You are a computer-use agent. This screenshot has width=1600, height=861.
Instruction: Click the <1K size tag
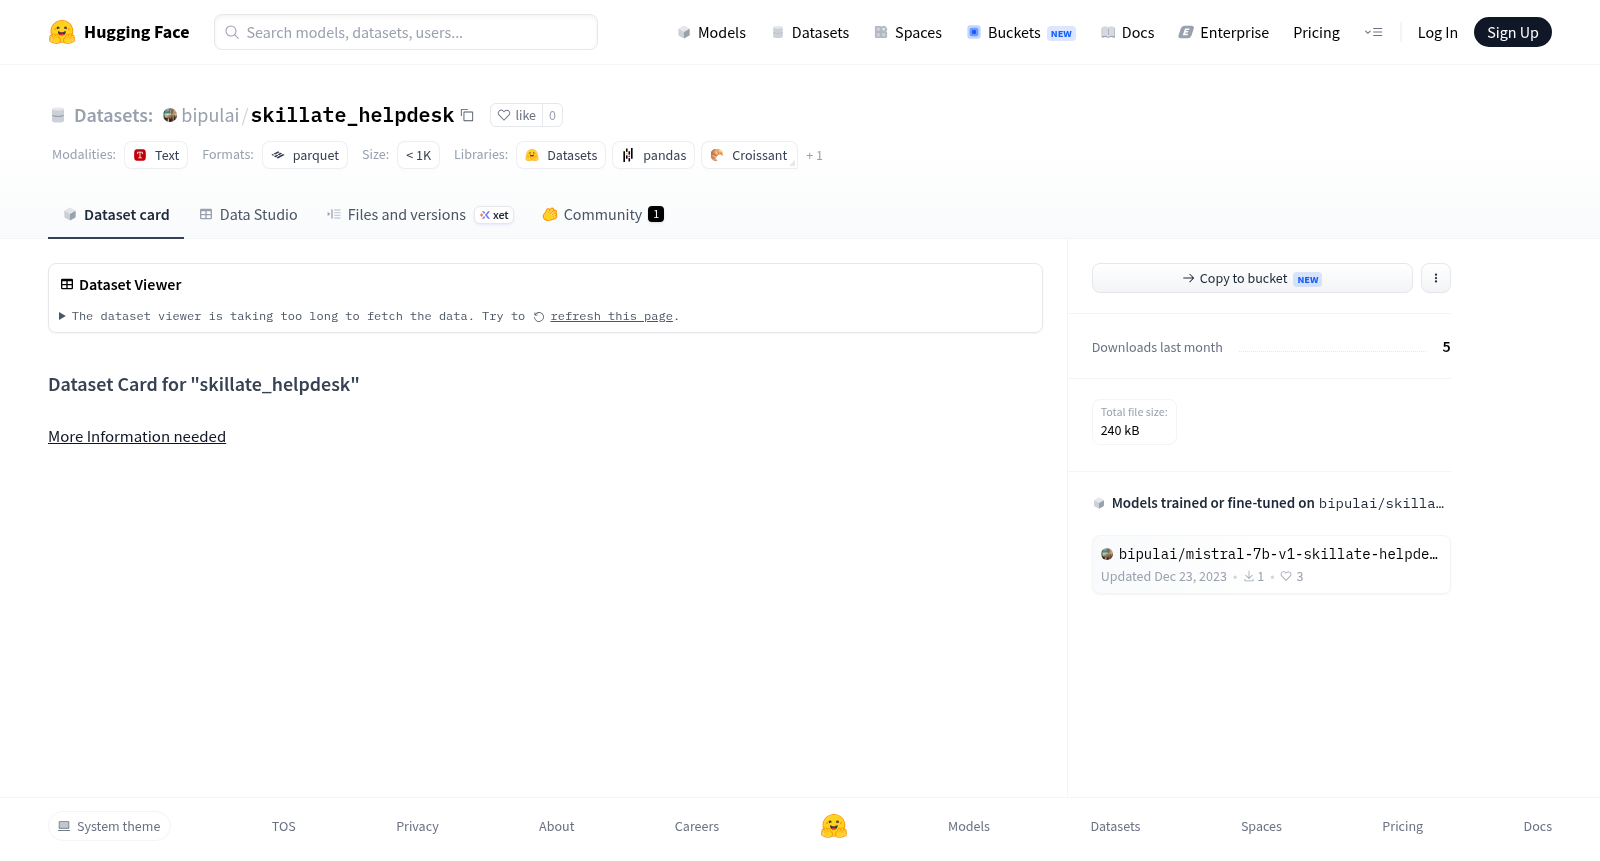[x=418, y=155]
